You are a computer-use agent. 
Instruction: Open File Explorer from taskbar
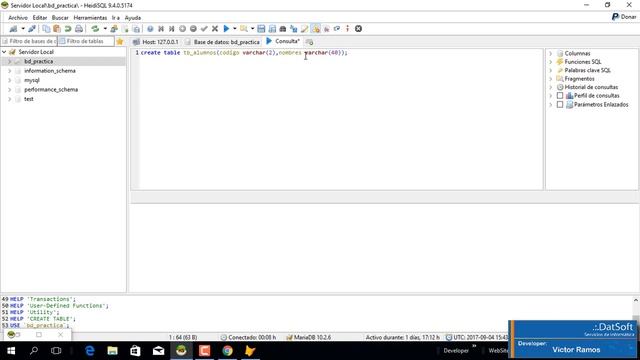click(x=112, y=351)
